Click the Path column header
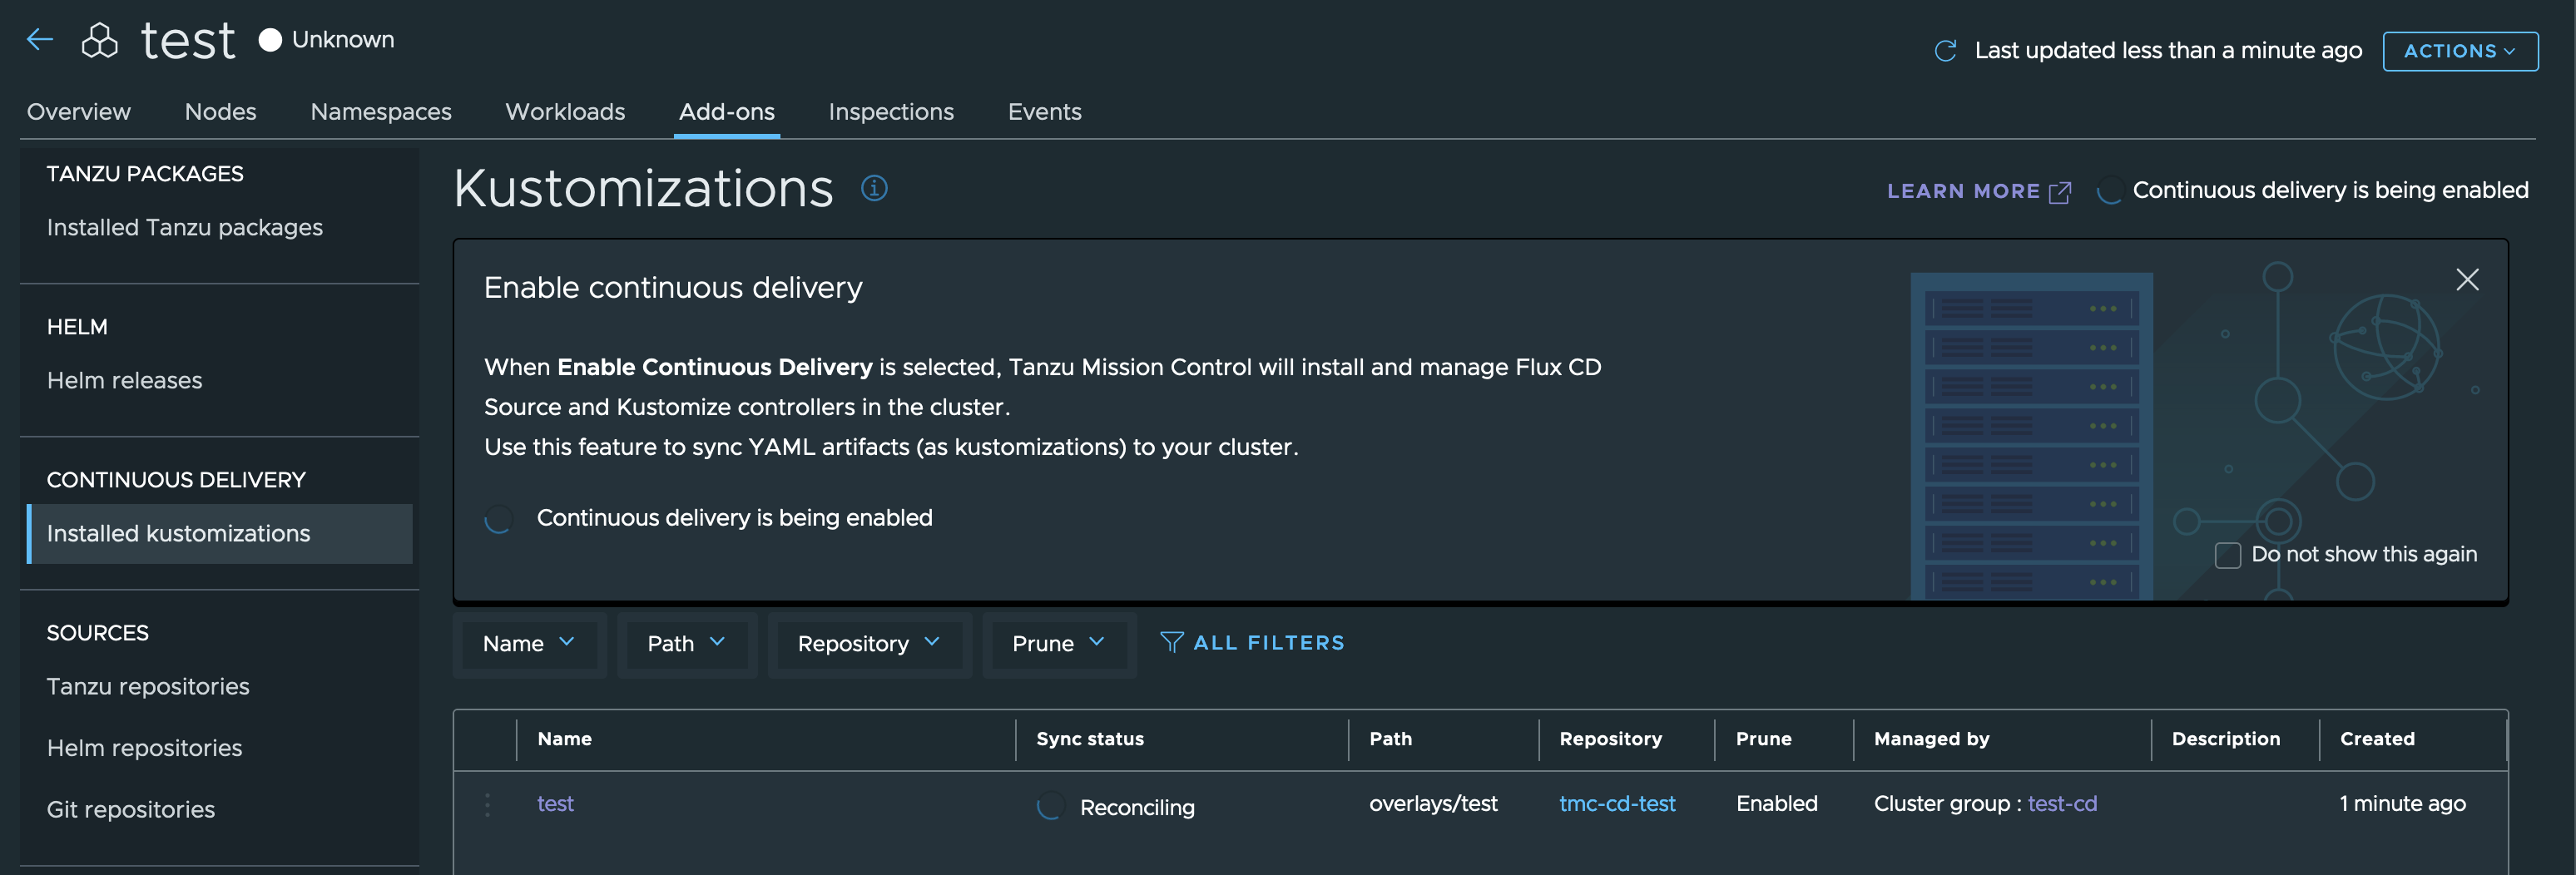Viewport: 2576px width, 875px height. [x=1390, y=739]
